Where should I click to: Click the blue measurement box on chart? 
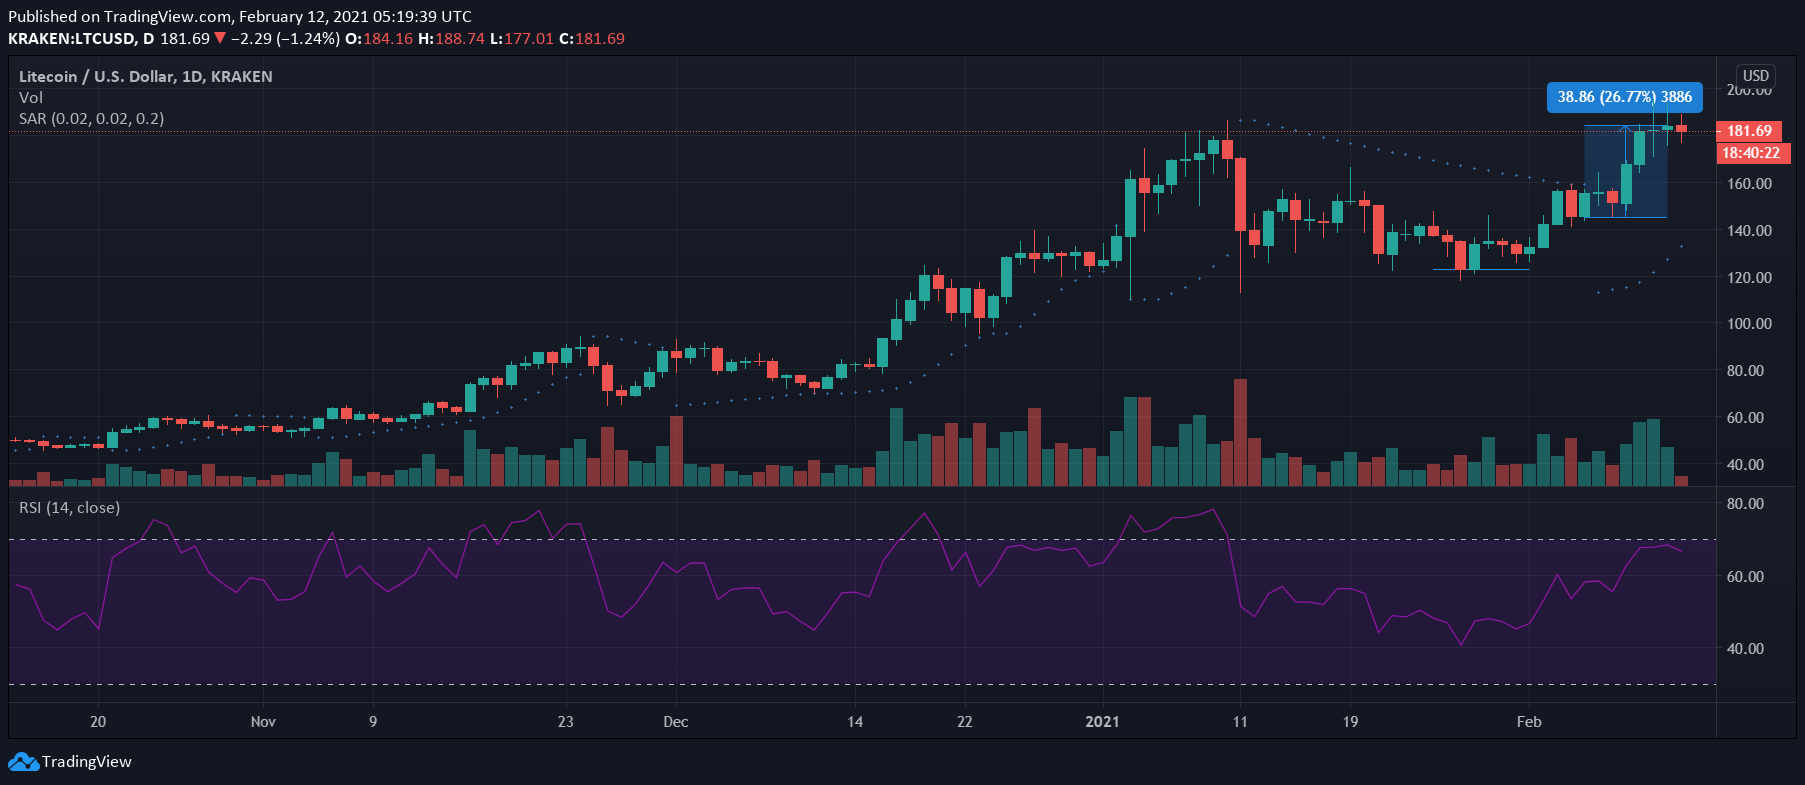[1625, 171]
